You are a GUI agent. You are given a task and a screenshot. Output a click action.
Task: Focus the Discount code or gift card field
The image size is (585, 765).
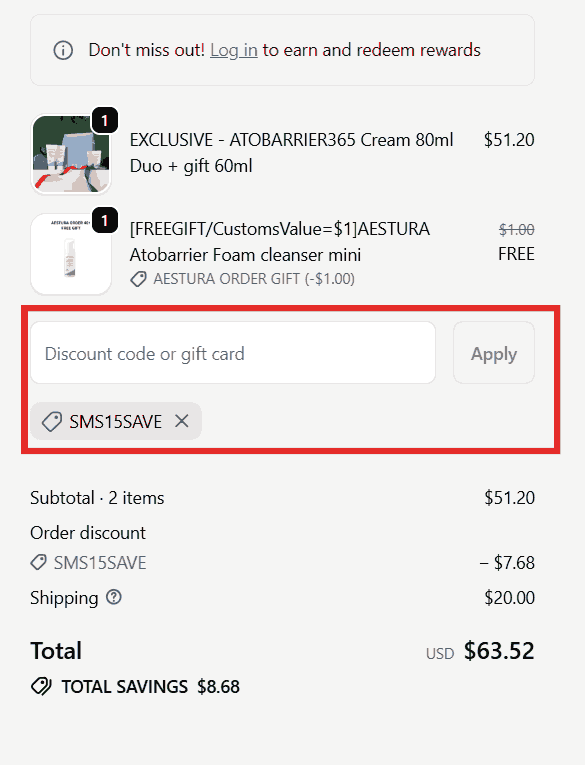[x=233, y=353]
